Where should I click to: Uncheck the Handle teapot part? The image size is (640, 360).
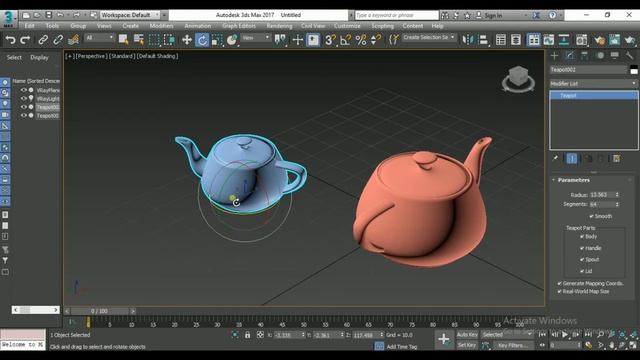tap(582, 248)
